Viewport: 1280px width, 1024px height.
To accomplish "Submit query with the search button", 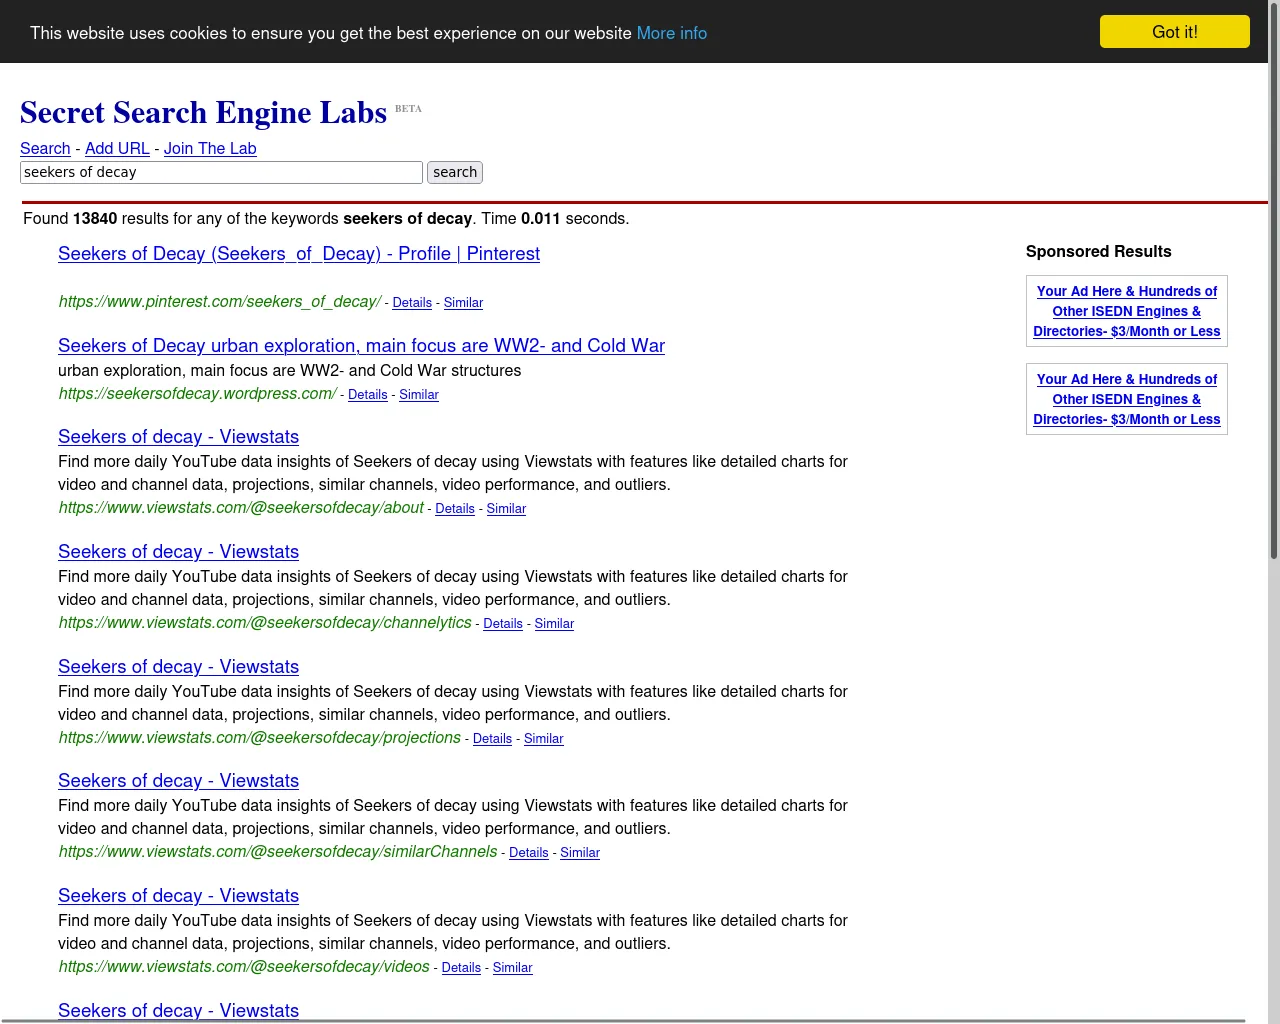I will click(x=455, y=172).
